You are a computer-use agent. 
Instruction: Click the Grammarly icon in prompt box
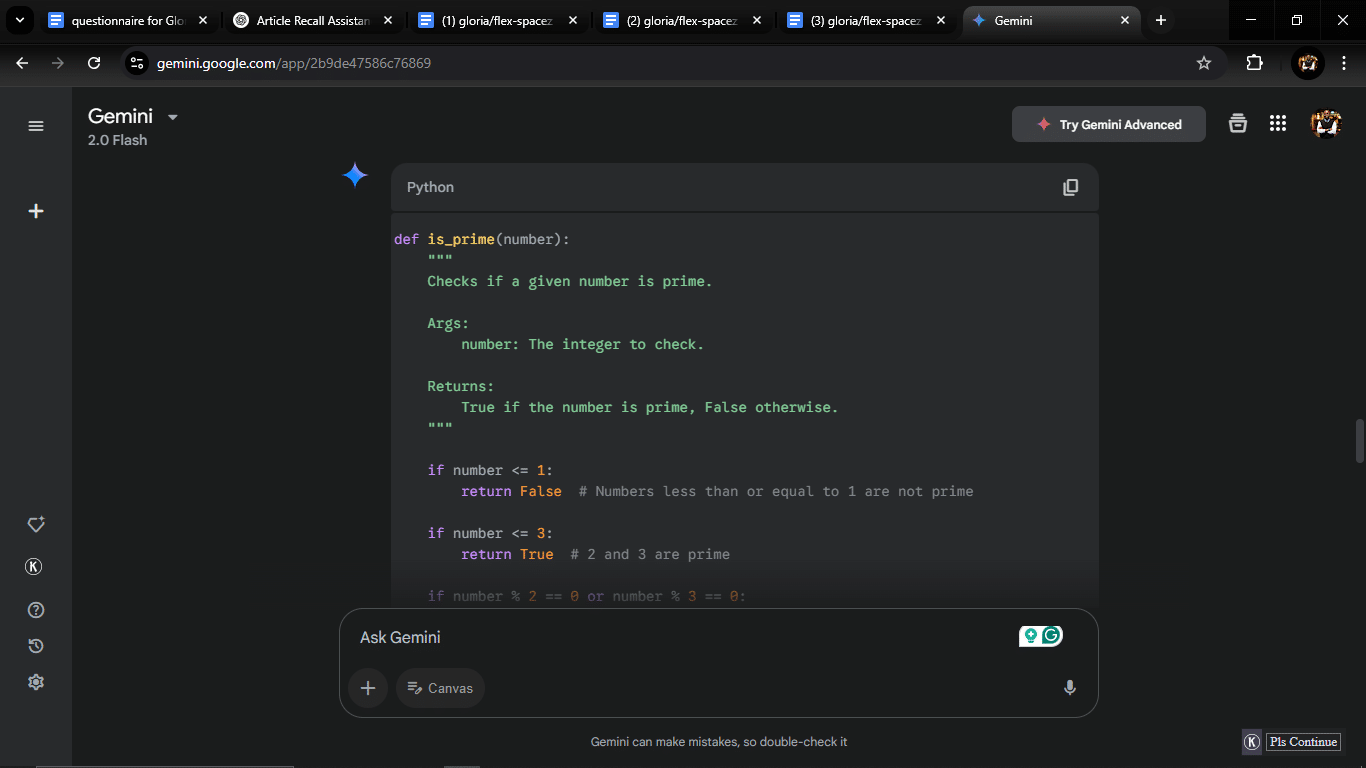click(1051, 635)
